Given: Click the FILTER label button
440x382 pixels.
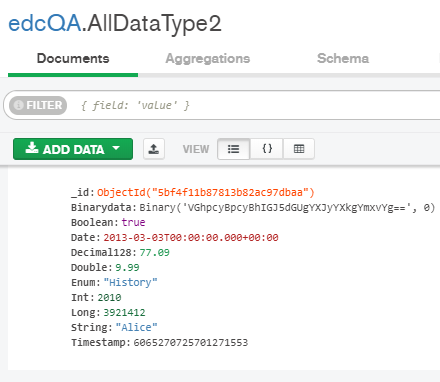Looking at the screenshot, I should pos(38,105).
